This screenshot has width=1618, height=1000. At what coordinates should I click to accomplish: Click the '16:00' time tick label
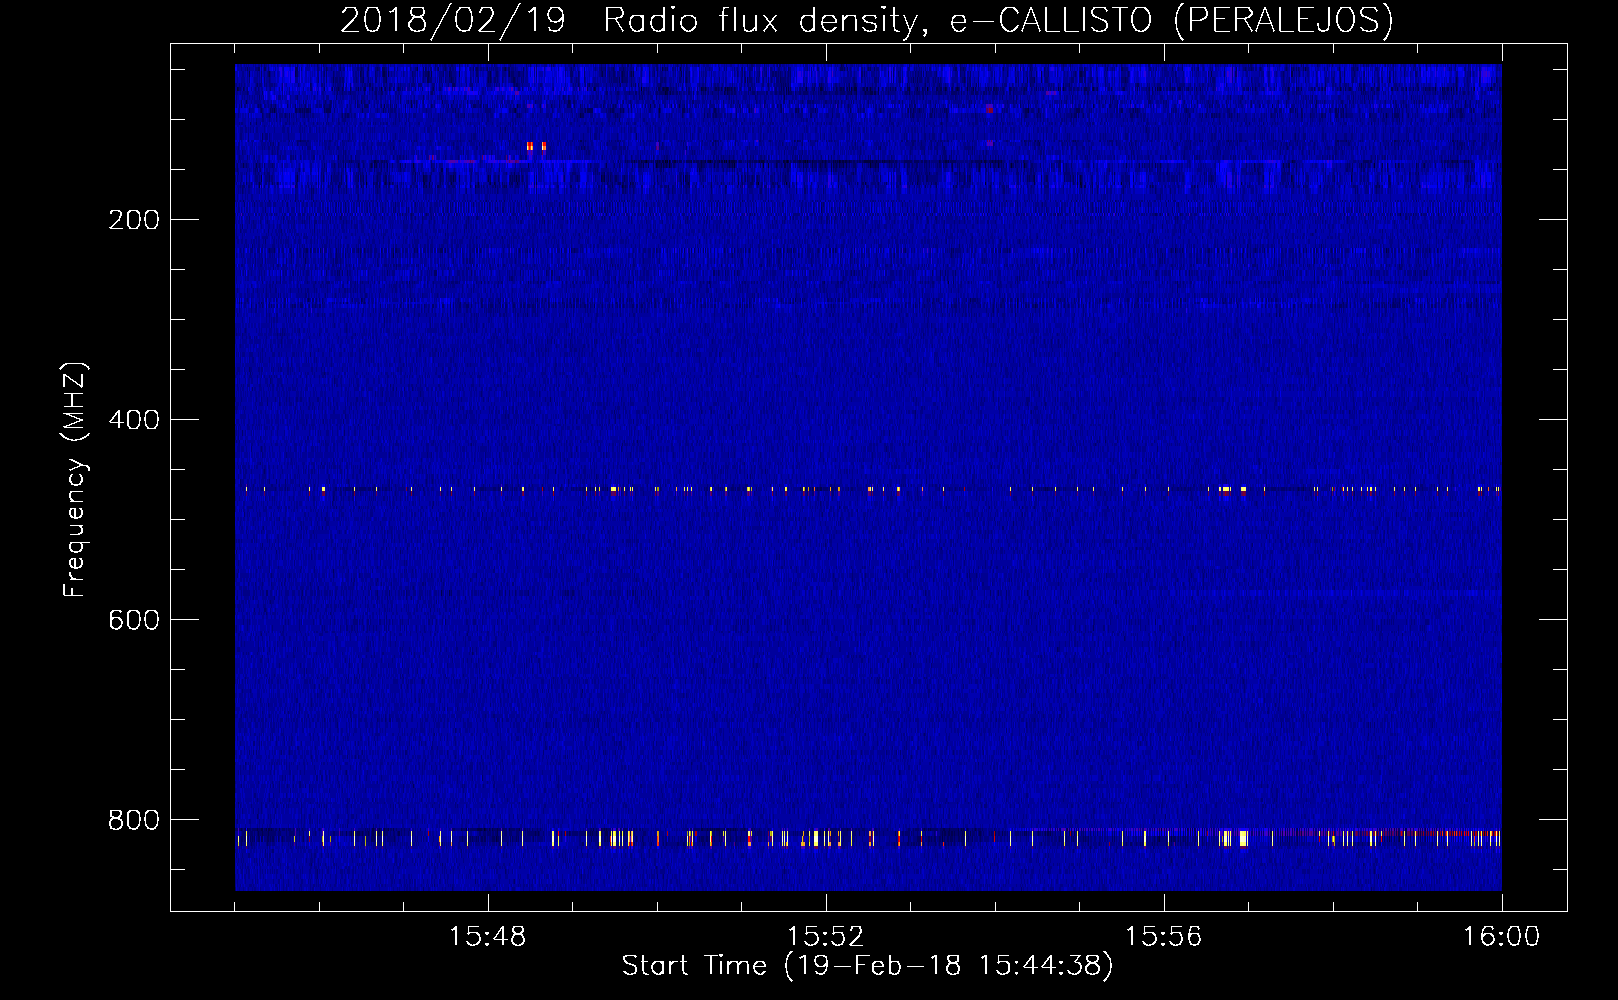1501,937
